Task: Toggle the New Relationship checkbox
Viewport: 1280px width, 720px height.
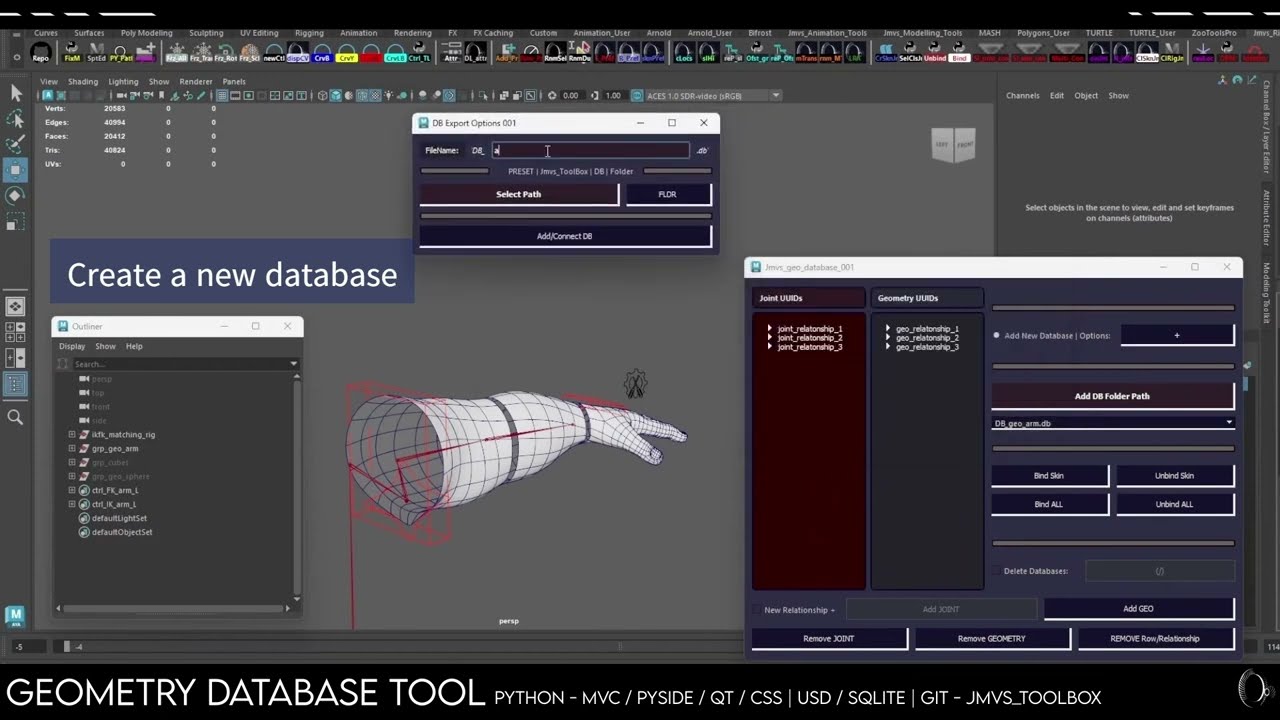Action: (756, 610)
